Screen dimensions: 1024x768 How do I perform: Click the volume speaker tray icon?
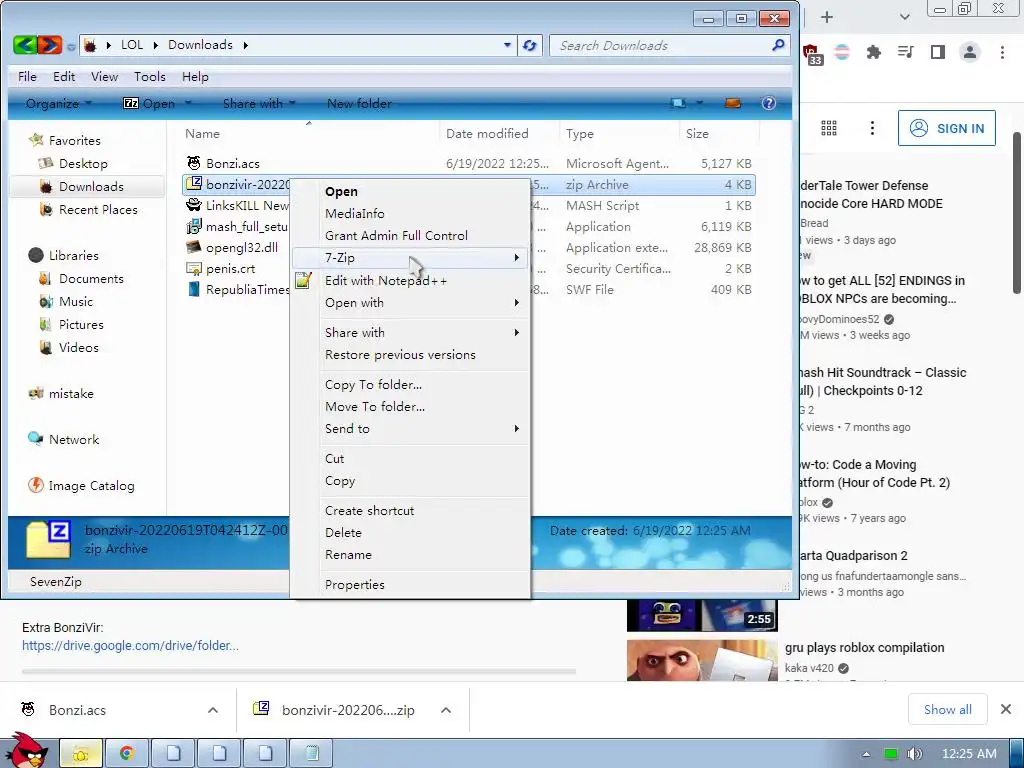(x=914, y=754)
